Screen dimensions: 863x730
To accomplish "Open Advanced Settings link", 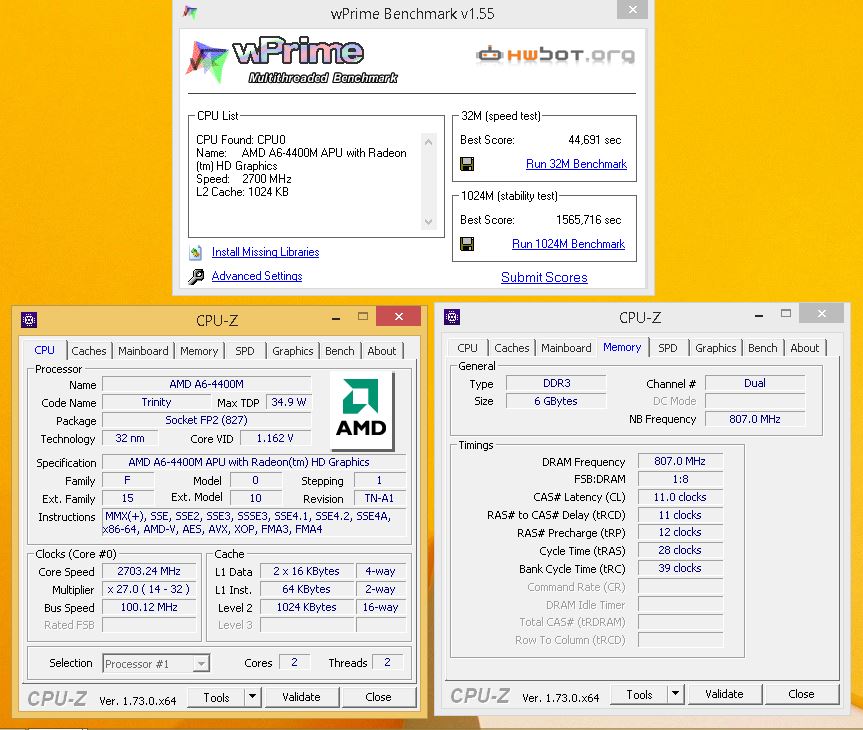I will (x=256, y=276).
